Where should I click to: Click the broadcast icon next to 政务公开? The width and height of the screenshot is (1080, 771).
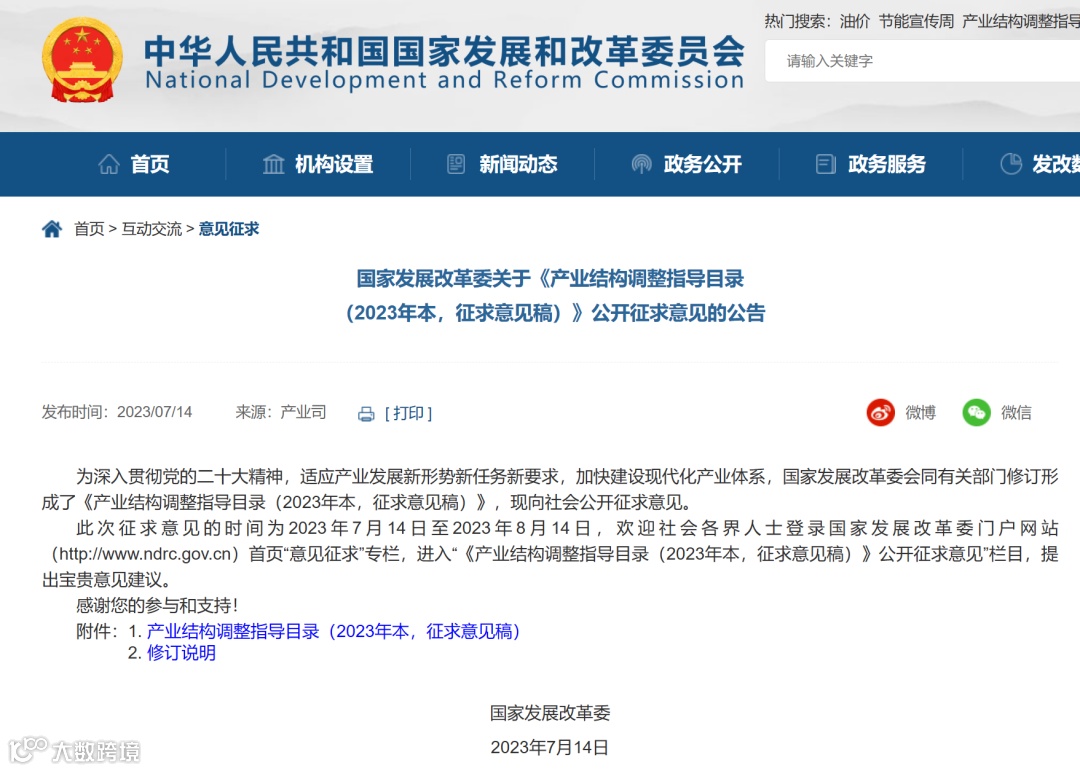pos(641,164)
